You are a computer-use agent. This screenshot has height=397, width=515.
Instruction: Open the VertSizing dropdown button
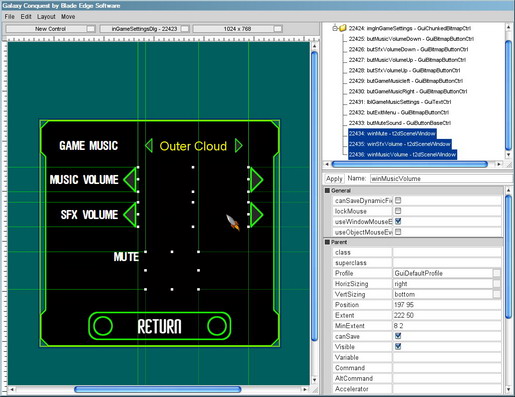click(497, 294)
